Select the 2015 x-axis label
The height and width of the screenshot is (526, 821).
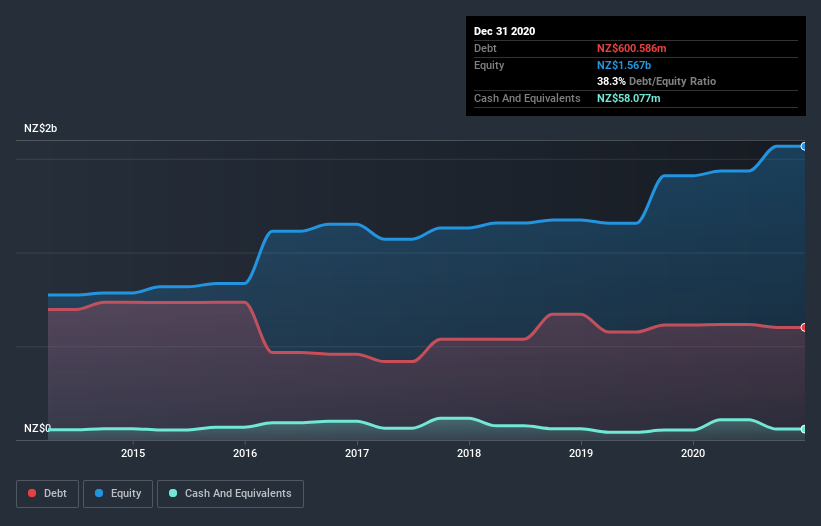(133, 453)
